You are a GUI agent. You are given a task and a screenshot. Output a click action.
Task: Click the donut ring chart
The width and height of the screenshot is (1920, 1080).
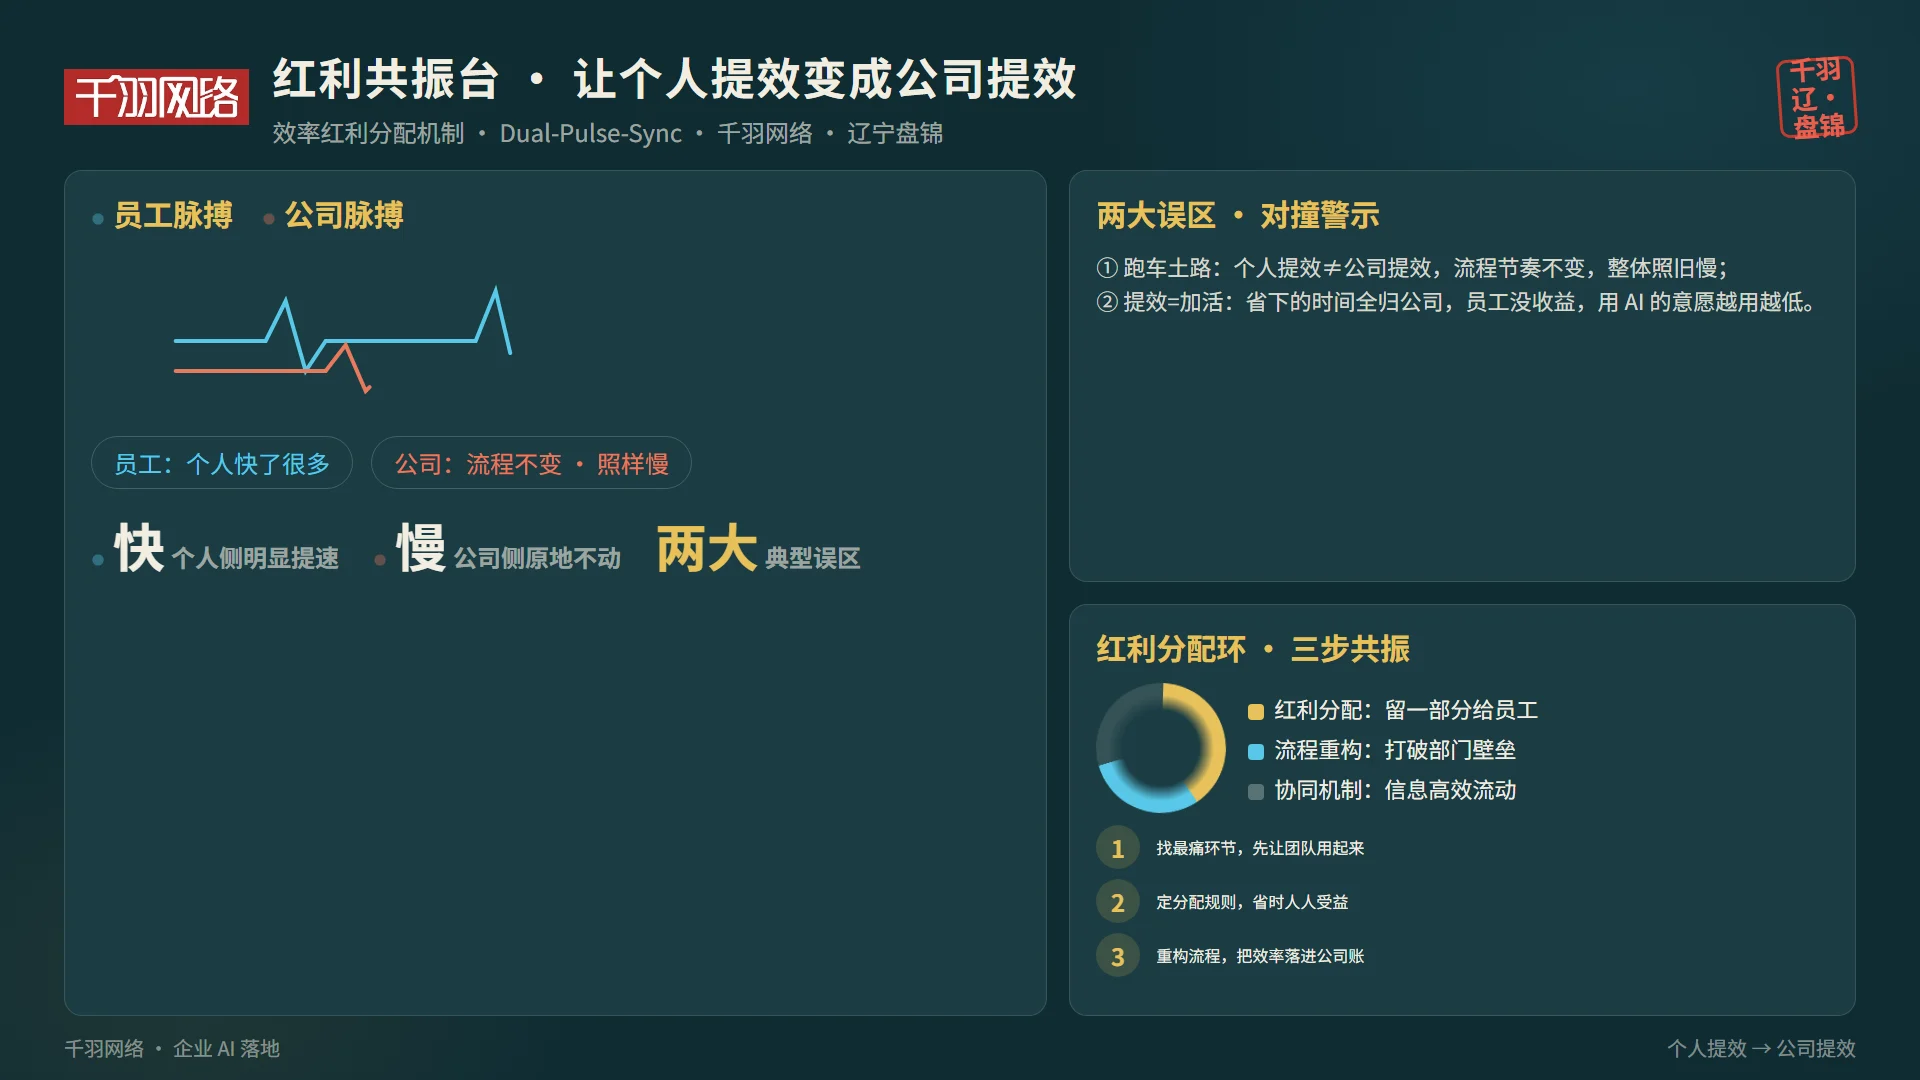(1161, 748)
